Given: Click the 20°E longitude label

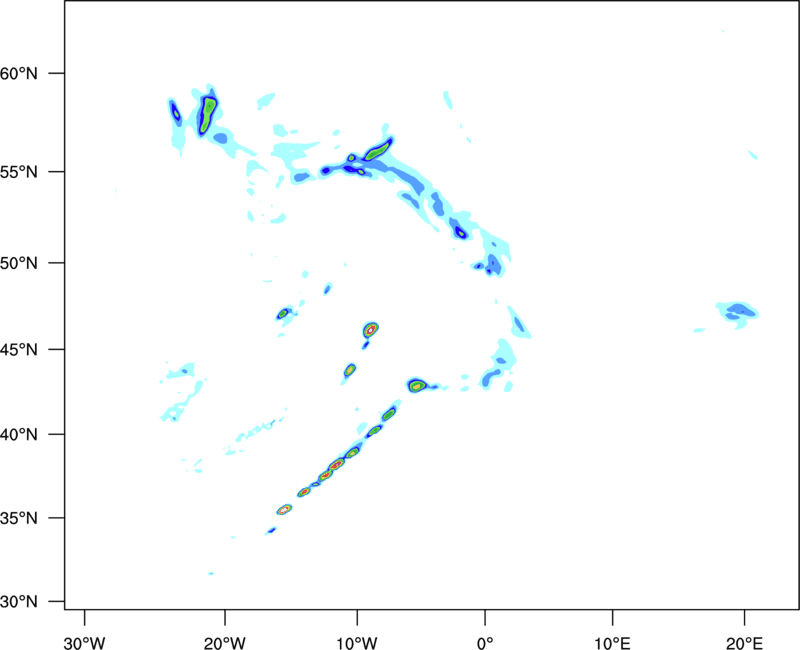Looking at the screenshot, I should [744, 643].
